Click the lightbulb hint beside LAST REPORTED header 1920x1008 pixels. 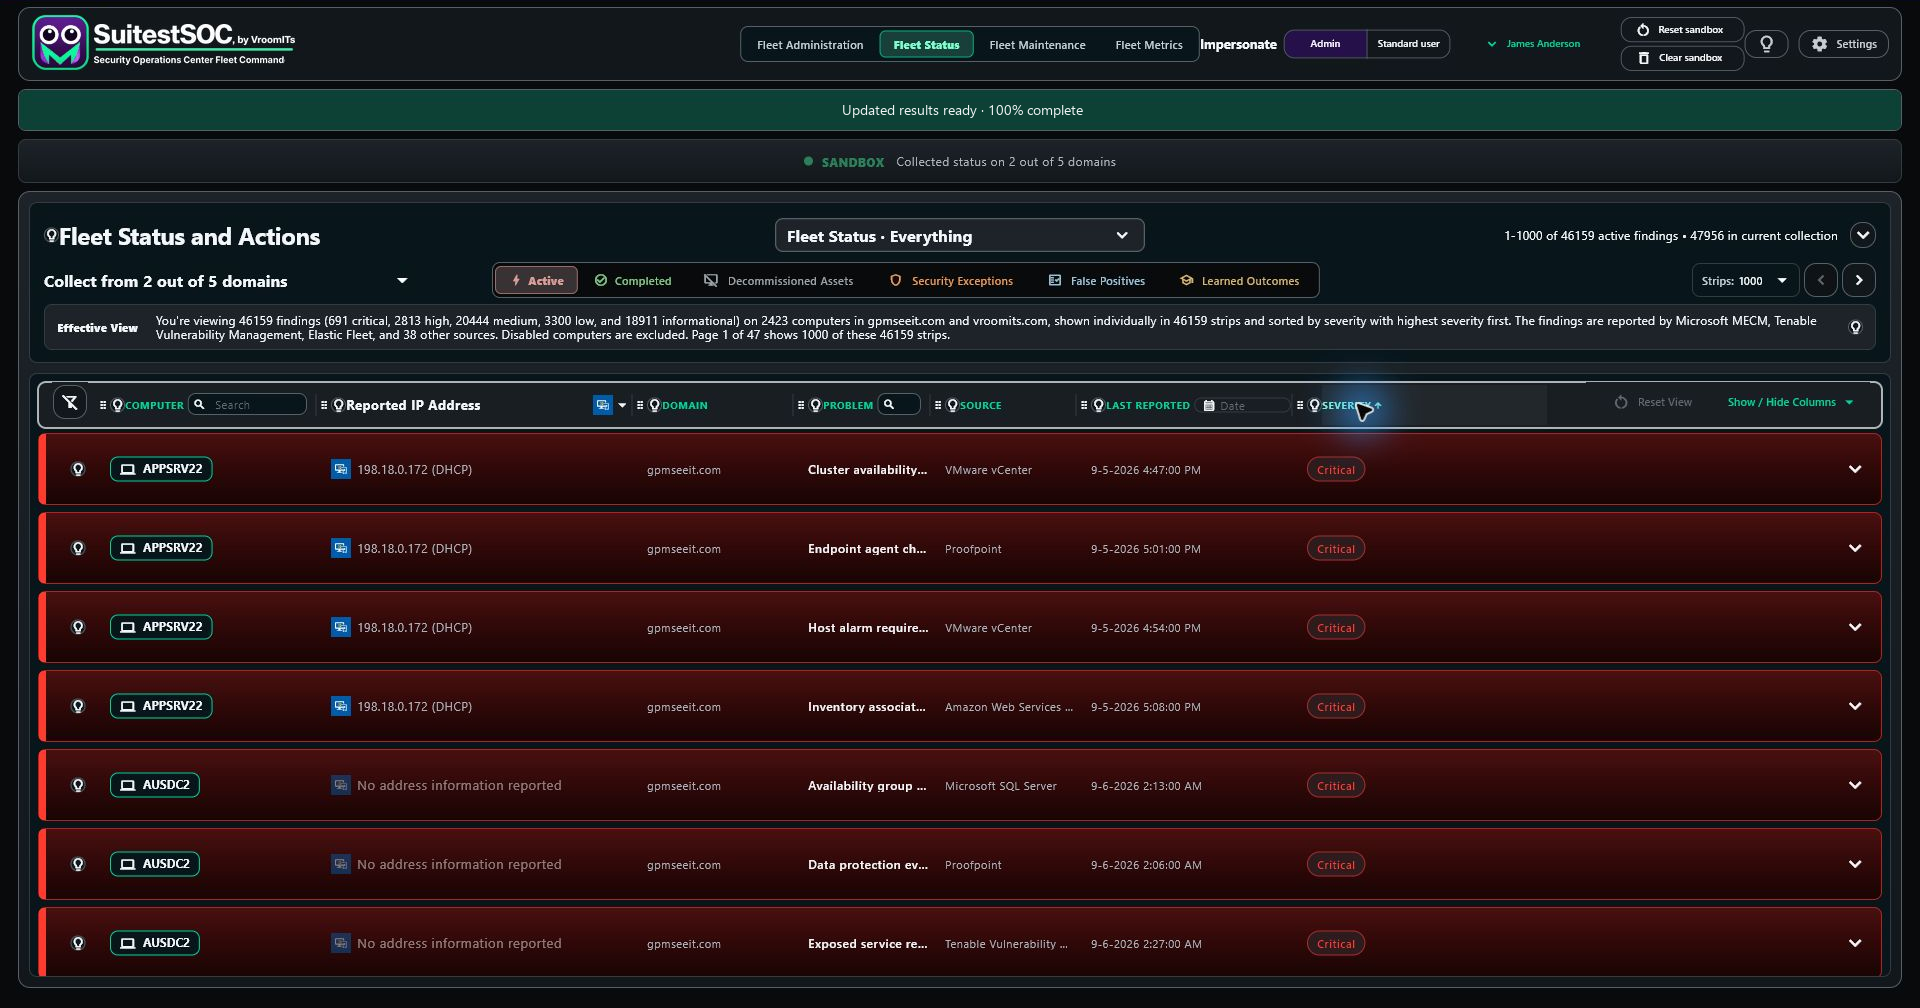pos(1099,405)
